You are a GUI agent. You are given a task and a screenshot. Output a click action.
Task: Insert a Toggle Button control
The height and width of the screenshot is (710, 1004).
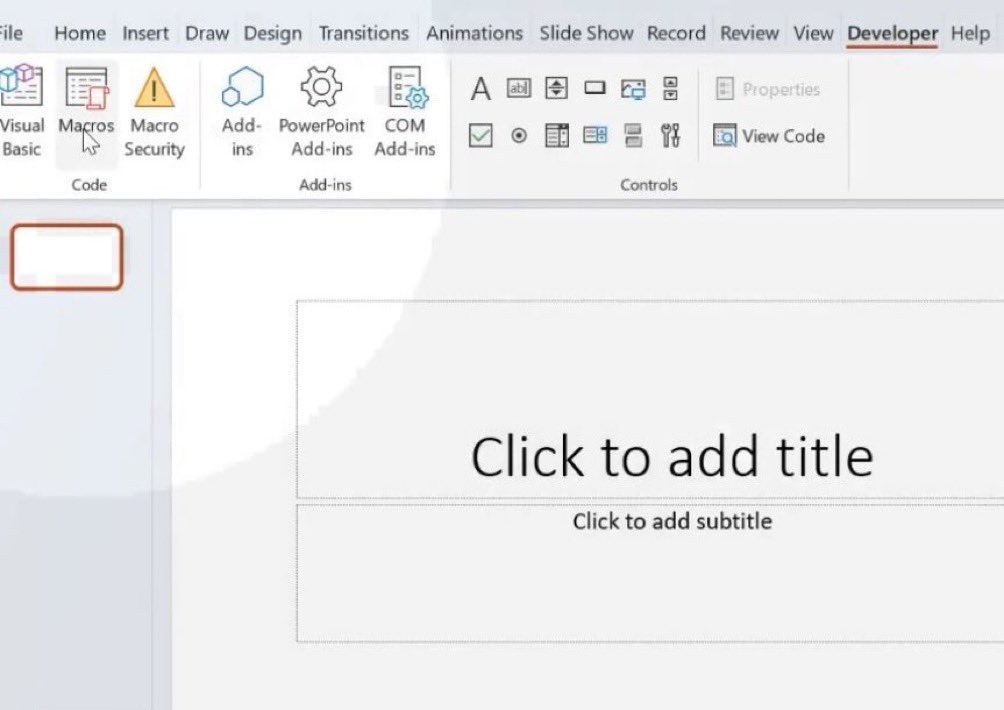(x=633, y=135)
